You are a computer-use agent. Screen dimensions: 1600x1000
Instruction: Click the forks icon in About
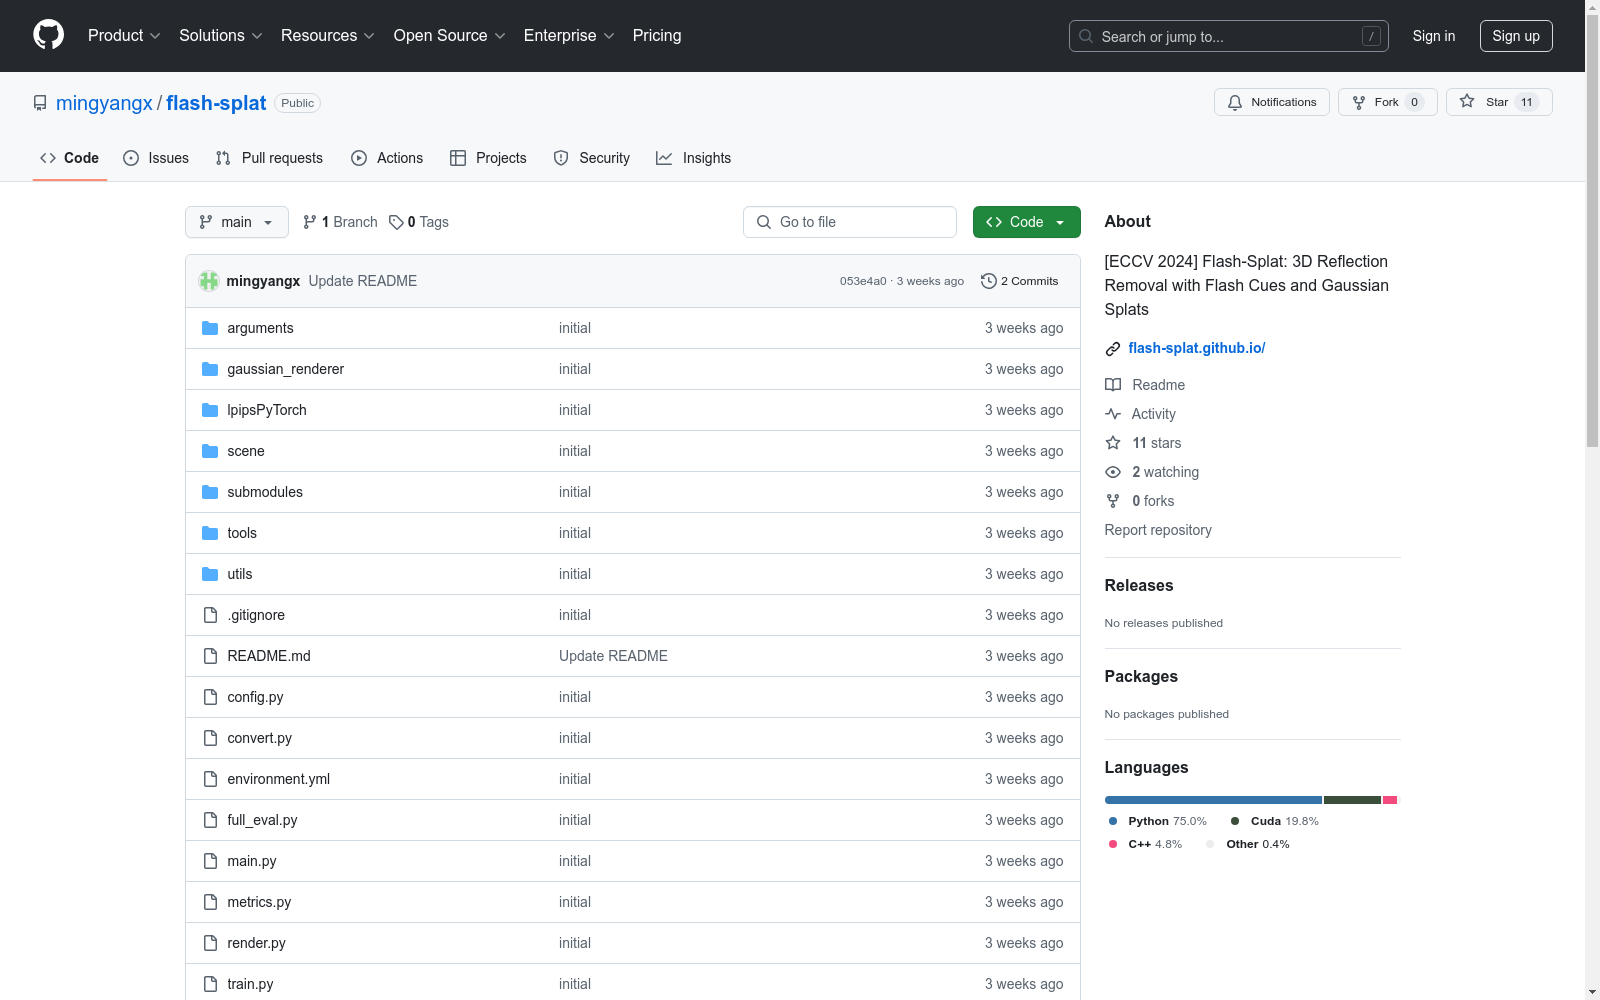click(1113, 501)
